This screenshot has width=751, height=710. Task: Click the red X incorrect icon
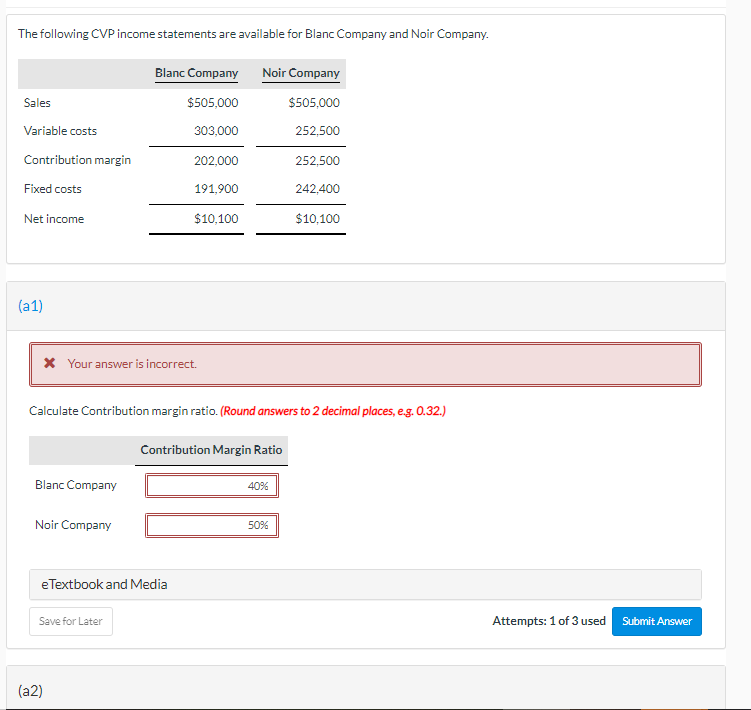point(49,363)
